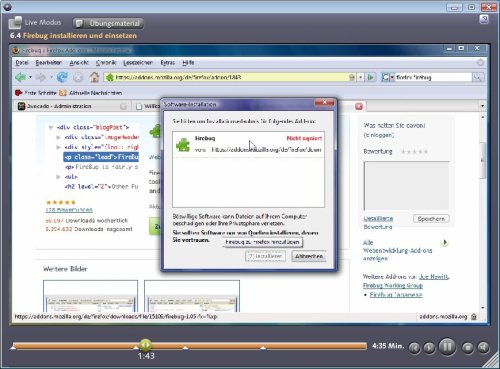Click the search magnifier icon
Viewport: 500px width, 369px height.
coord(477,77)
